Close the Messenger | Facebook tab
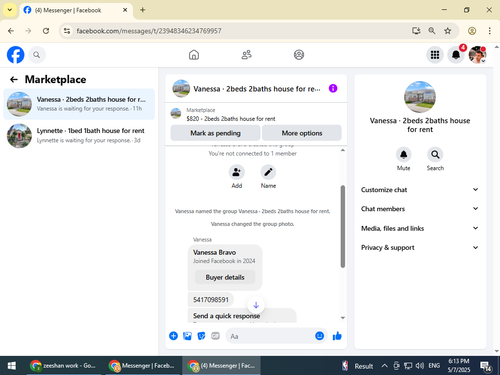The height and width of the screenshot is (375, 500). tap(125, 10)
